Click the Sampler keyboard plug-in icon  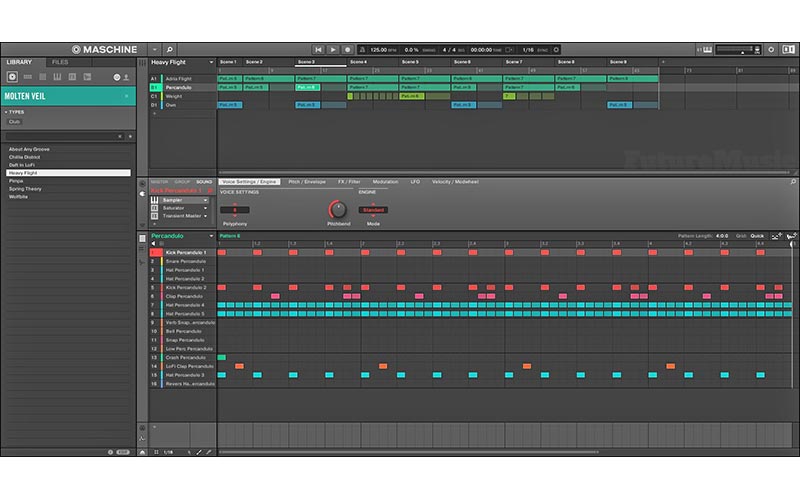[154, 200]
